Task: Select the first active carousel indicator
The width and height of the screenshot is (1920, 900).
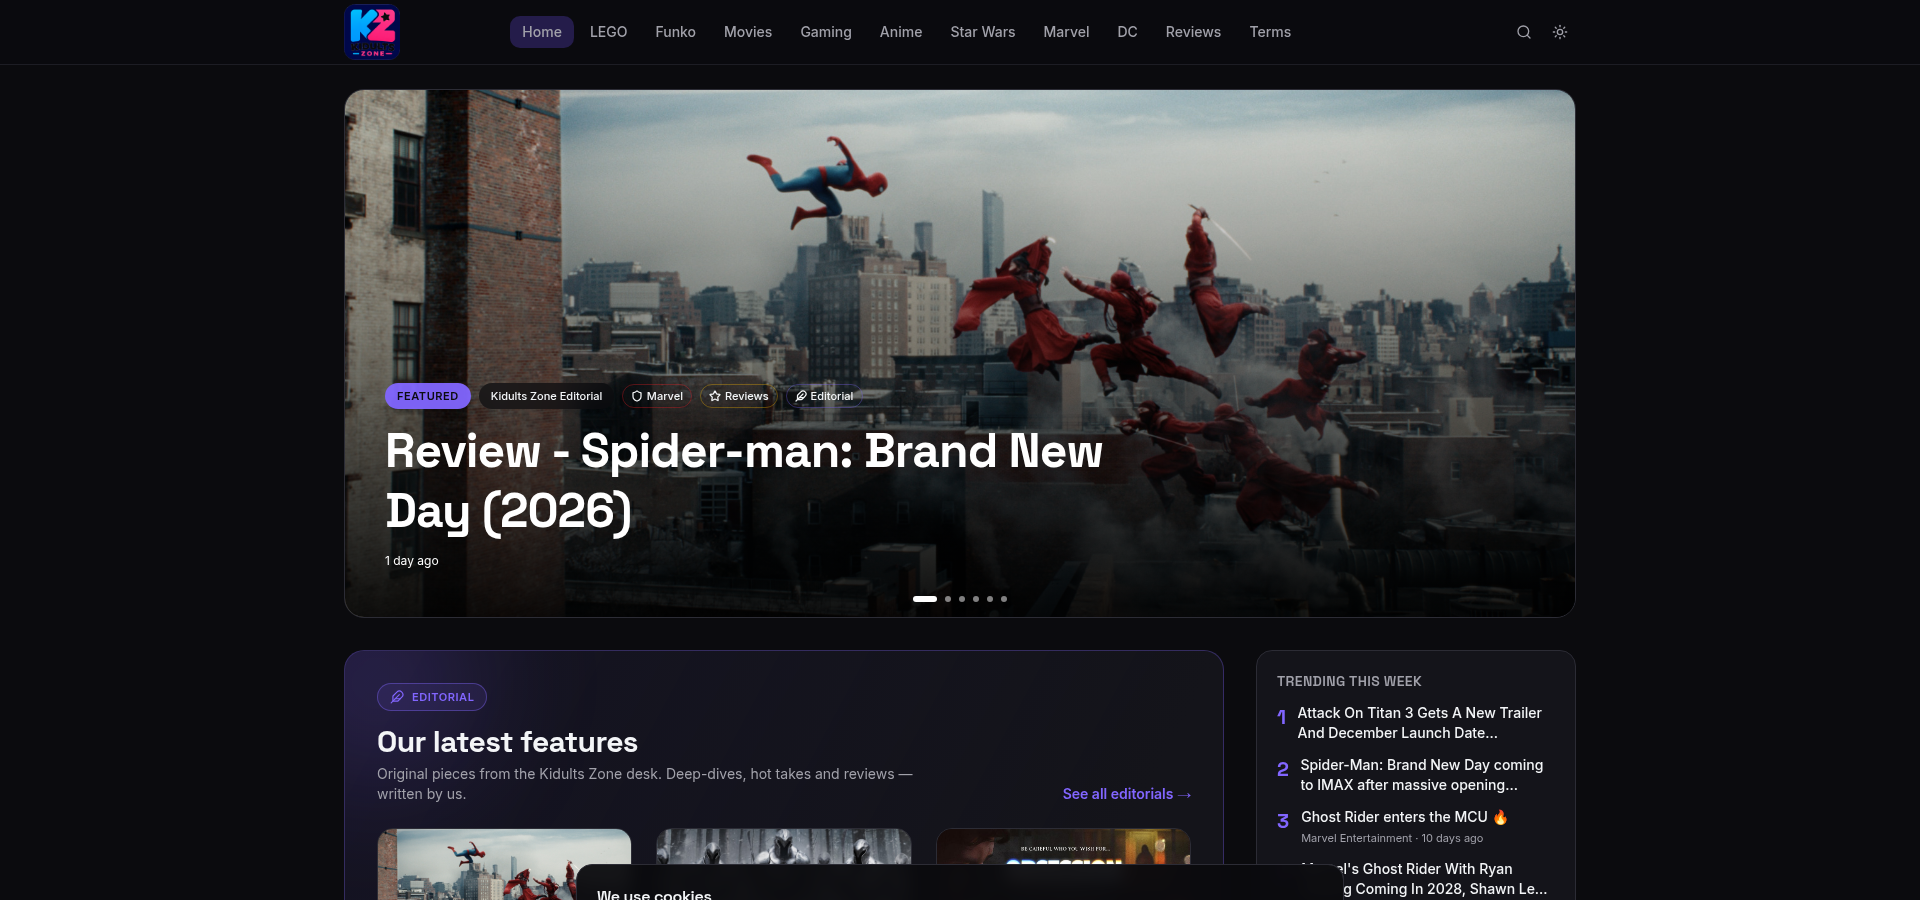Action: (x=925, y=599)
